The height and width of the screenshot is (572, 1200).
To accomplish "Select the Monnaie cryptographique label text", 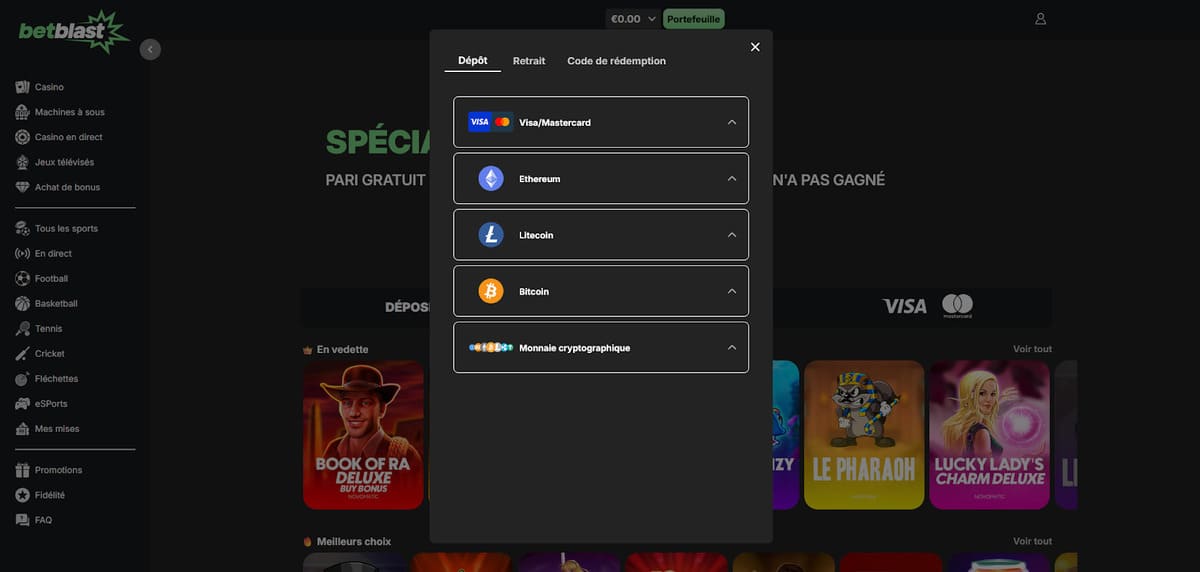I will tap(575, 348).
